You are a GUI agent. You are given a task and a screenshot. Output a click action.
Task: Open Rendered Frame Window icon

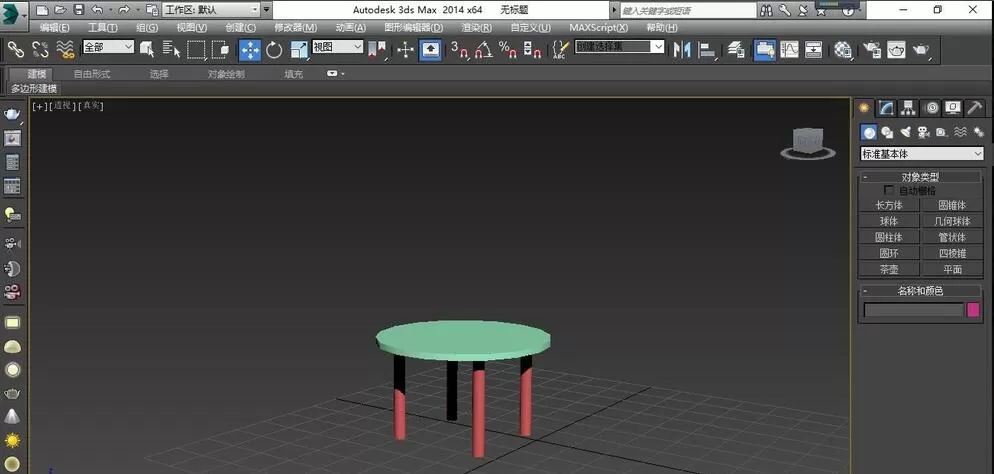tap(896, 49)
